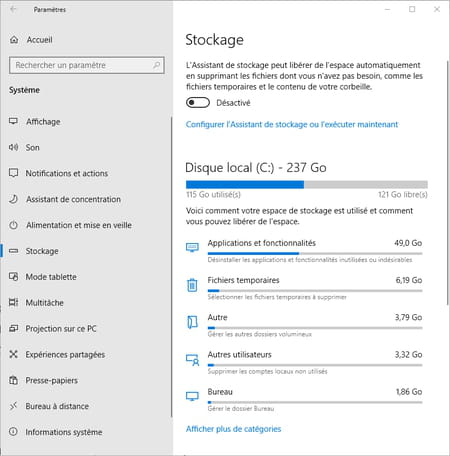450x456 pixels.
Task: Select Presse-papiers in sidebar
Action: click(52, 380)
